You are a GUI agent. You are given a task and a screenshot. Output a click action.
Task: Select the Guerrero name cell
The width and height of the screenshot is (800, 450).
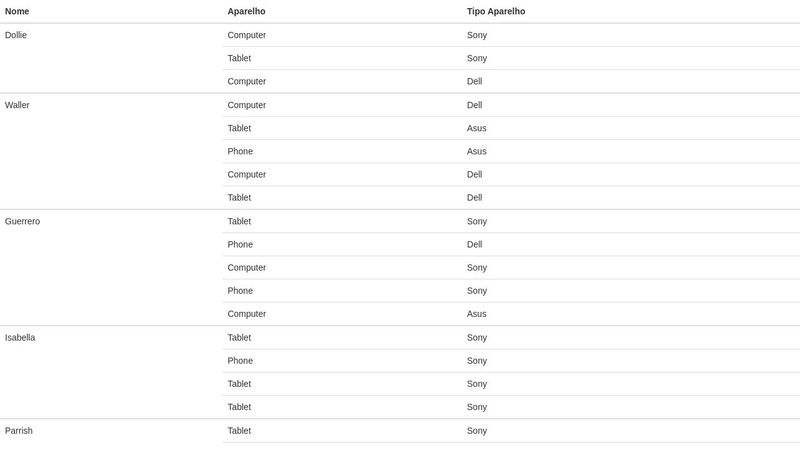[x=22, y=221]
